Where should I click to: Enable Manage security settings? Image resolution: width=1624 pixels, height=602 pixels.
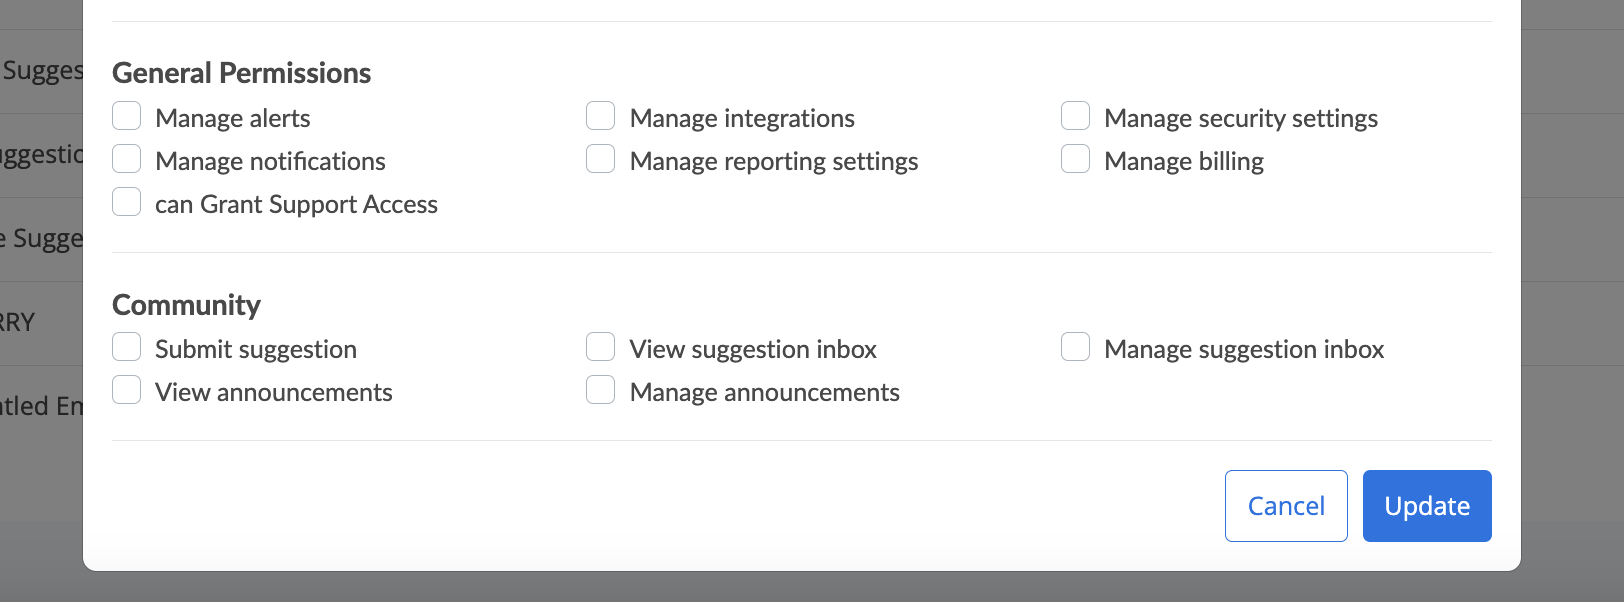point(1075,116)
